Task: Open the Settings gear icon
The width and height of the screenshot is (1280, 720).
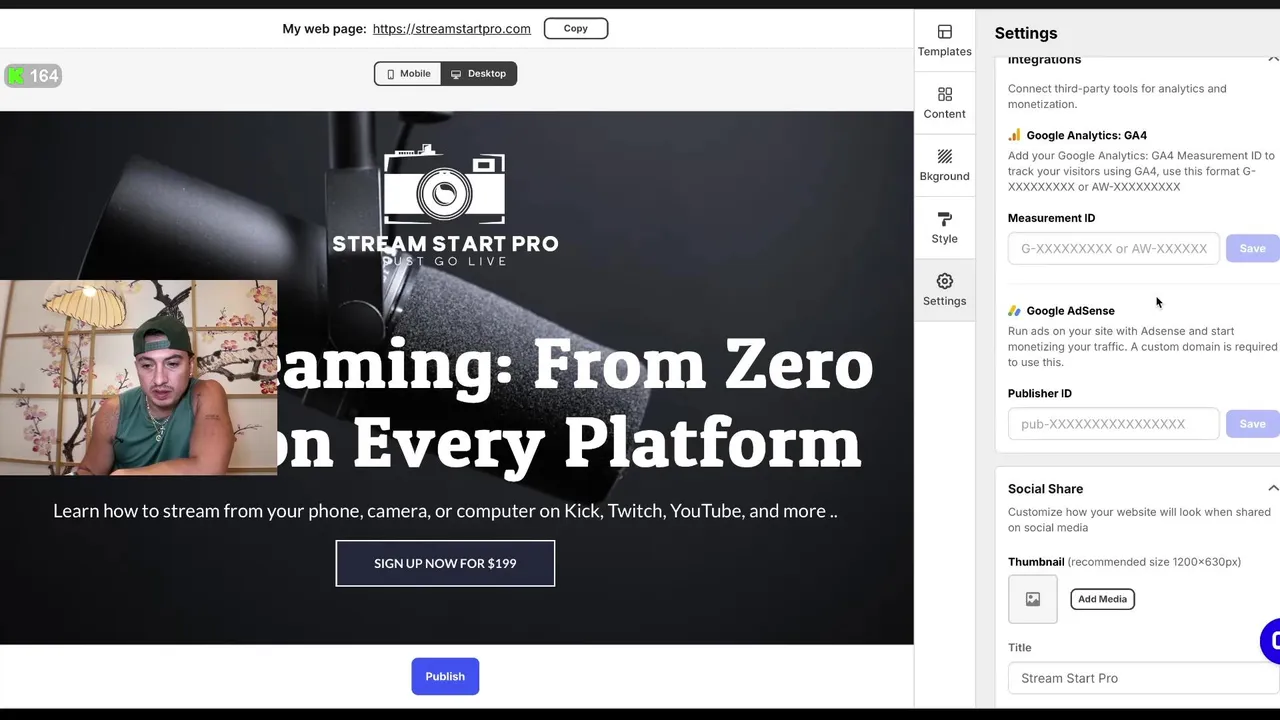Action: (x=945, y=281)
